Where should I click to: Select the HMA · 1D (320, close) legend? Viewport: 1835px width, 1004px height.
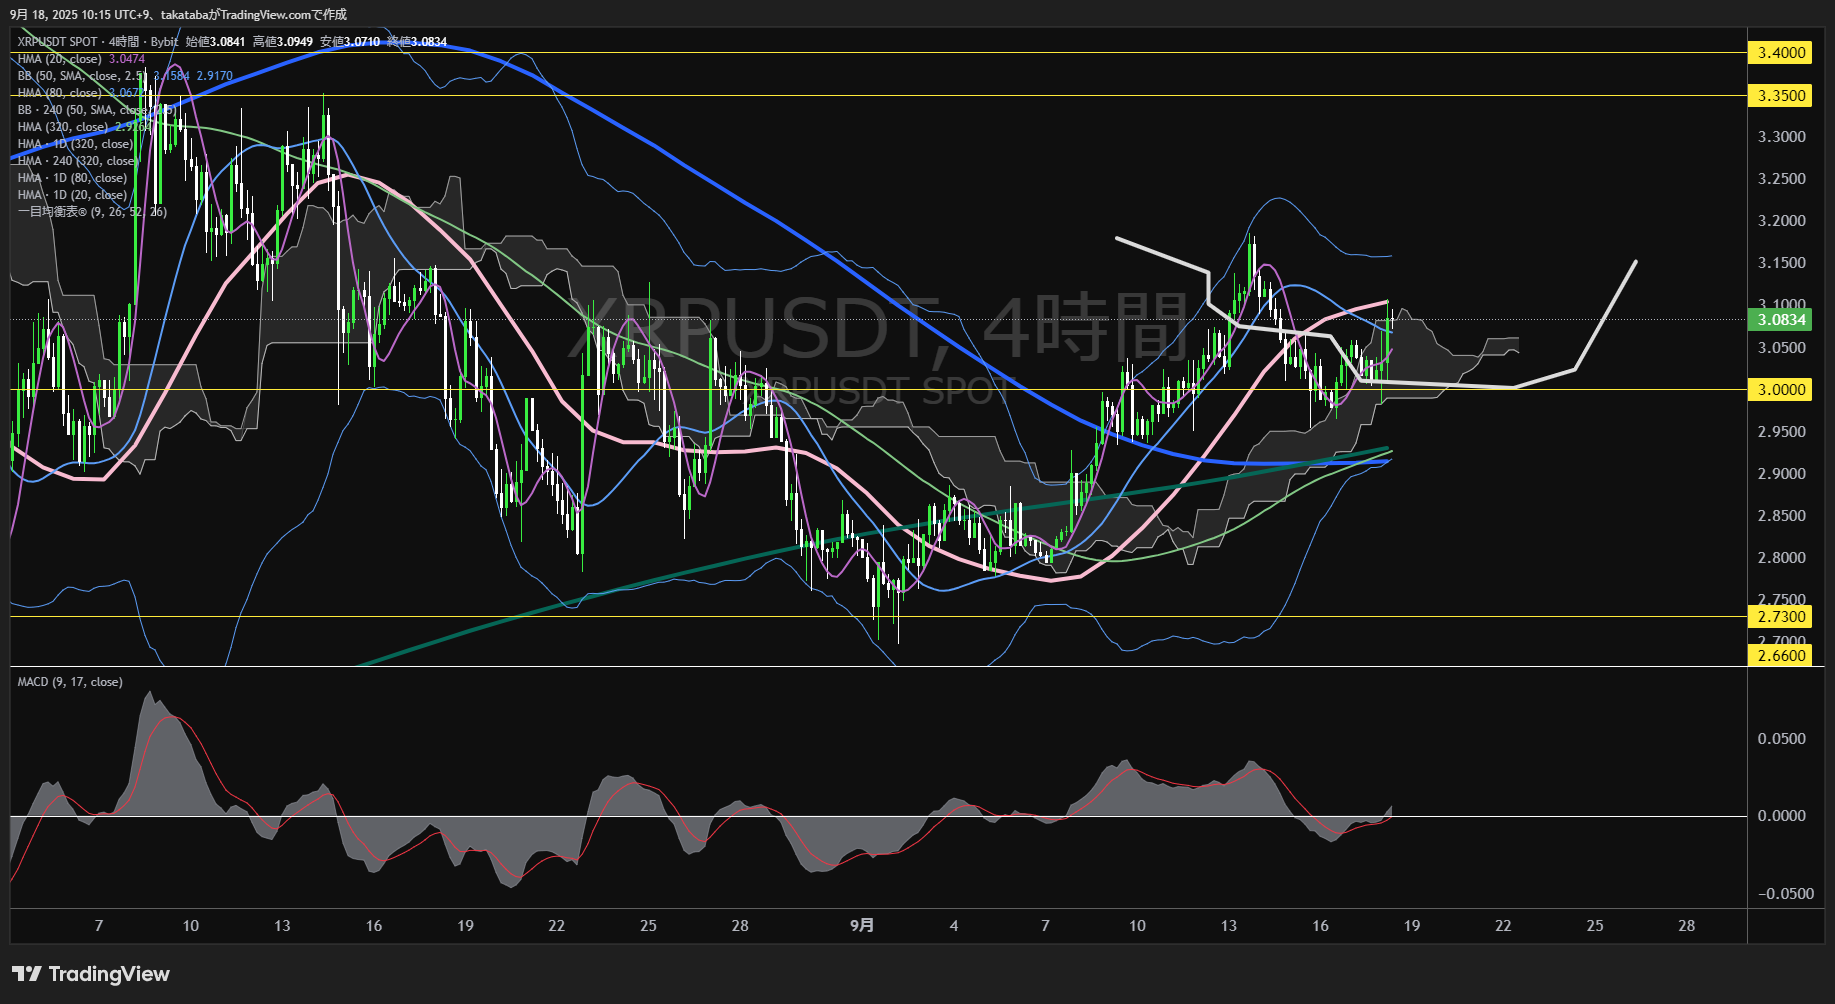[x=75, y=144]
